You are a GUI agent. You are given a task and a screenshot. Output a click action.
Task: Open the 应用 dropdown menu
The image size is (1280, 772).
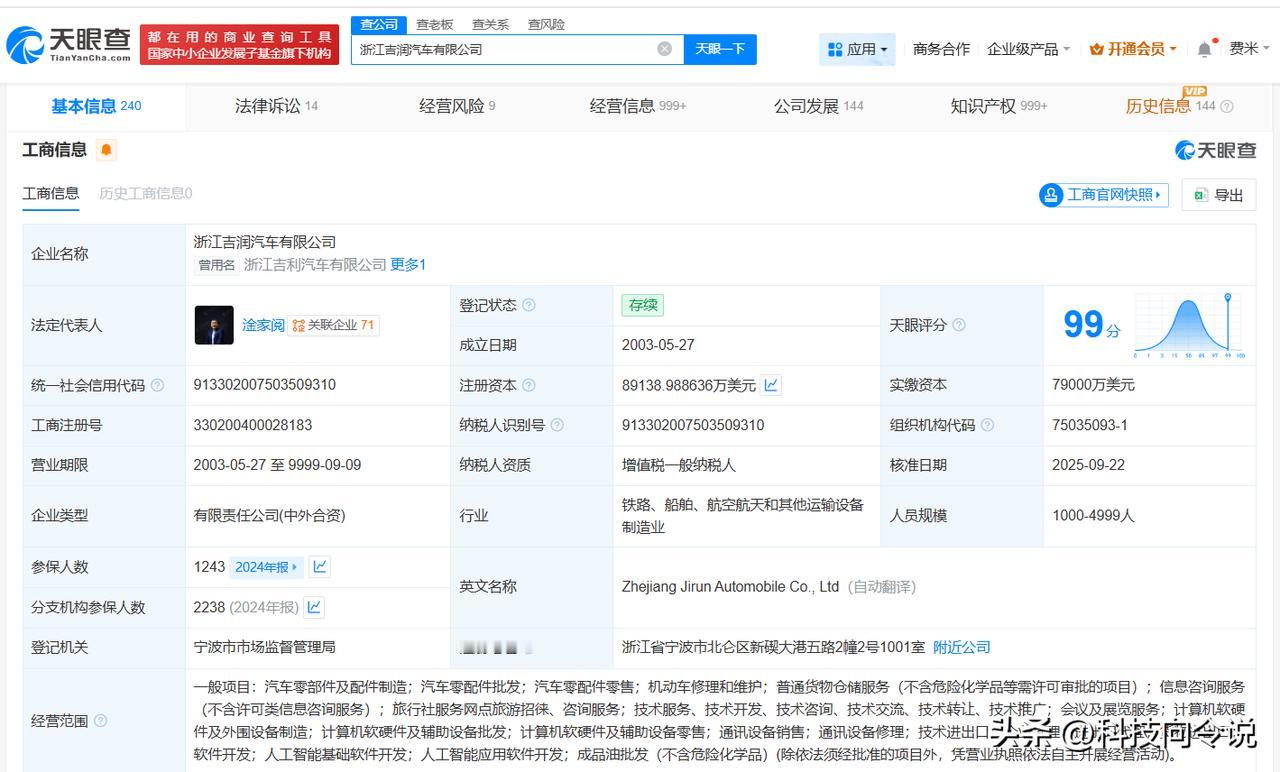click(x=857, y=49)
